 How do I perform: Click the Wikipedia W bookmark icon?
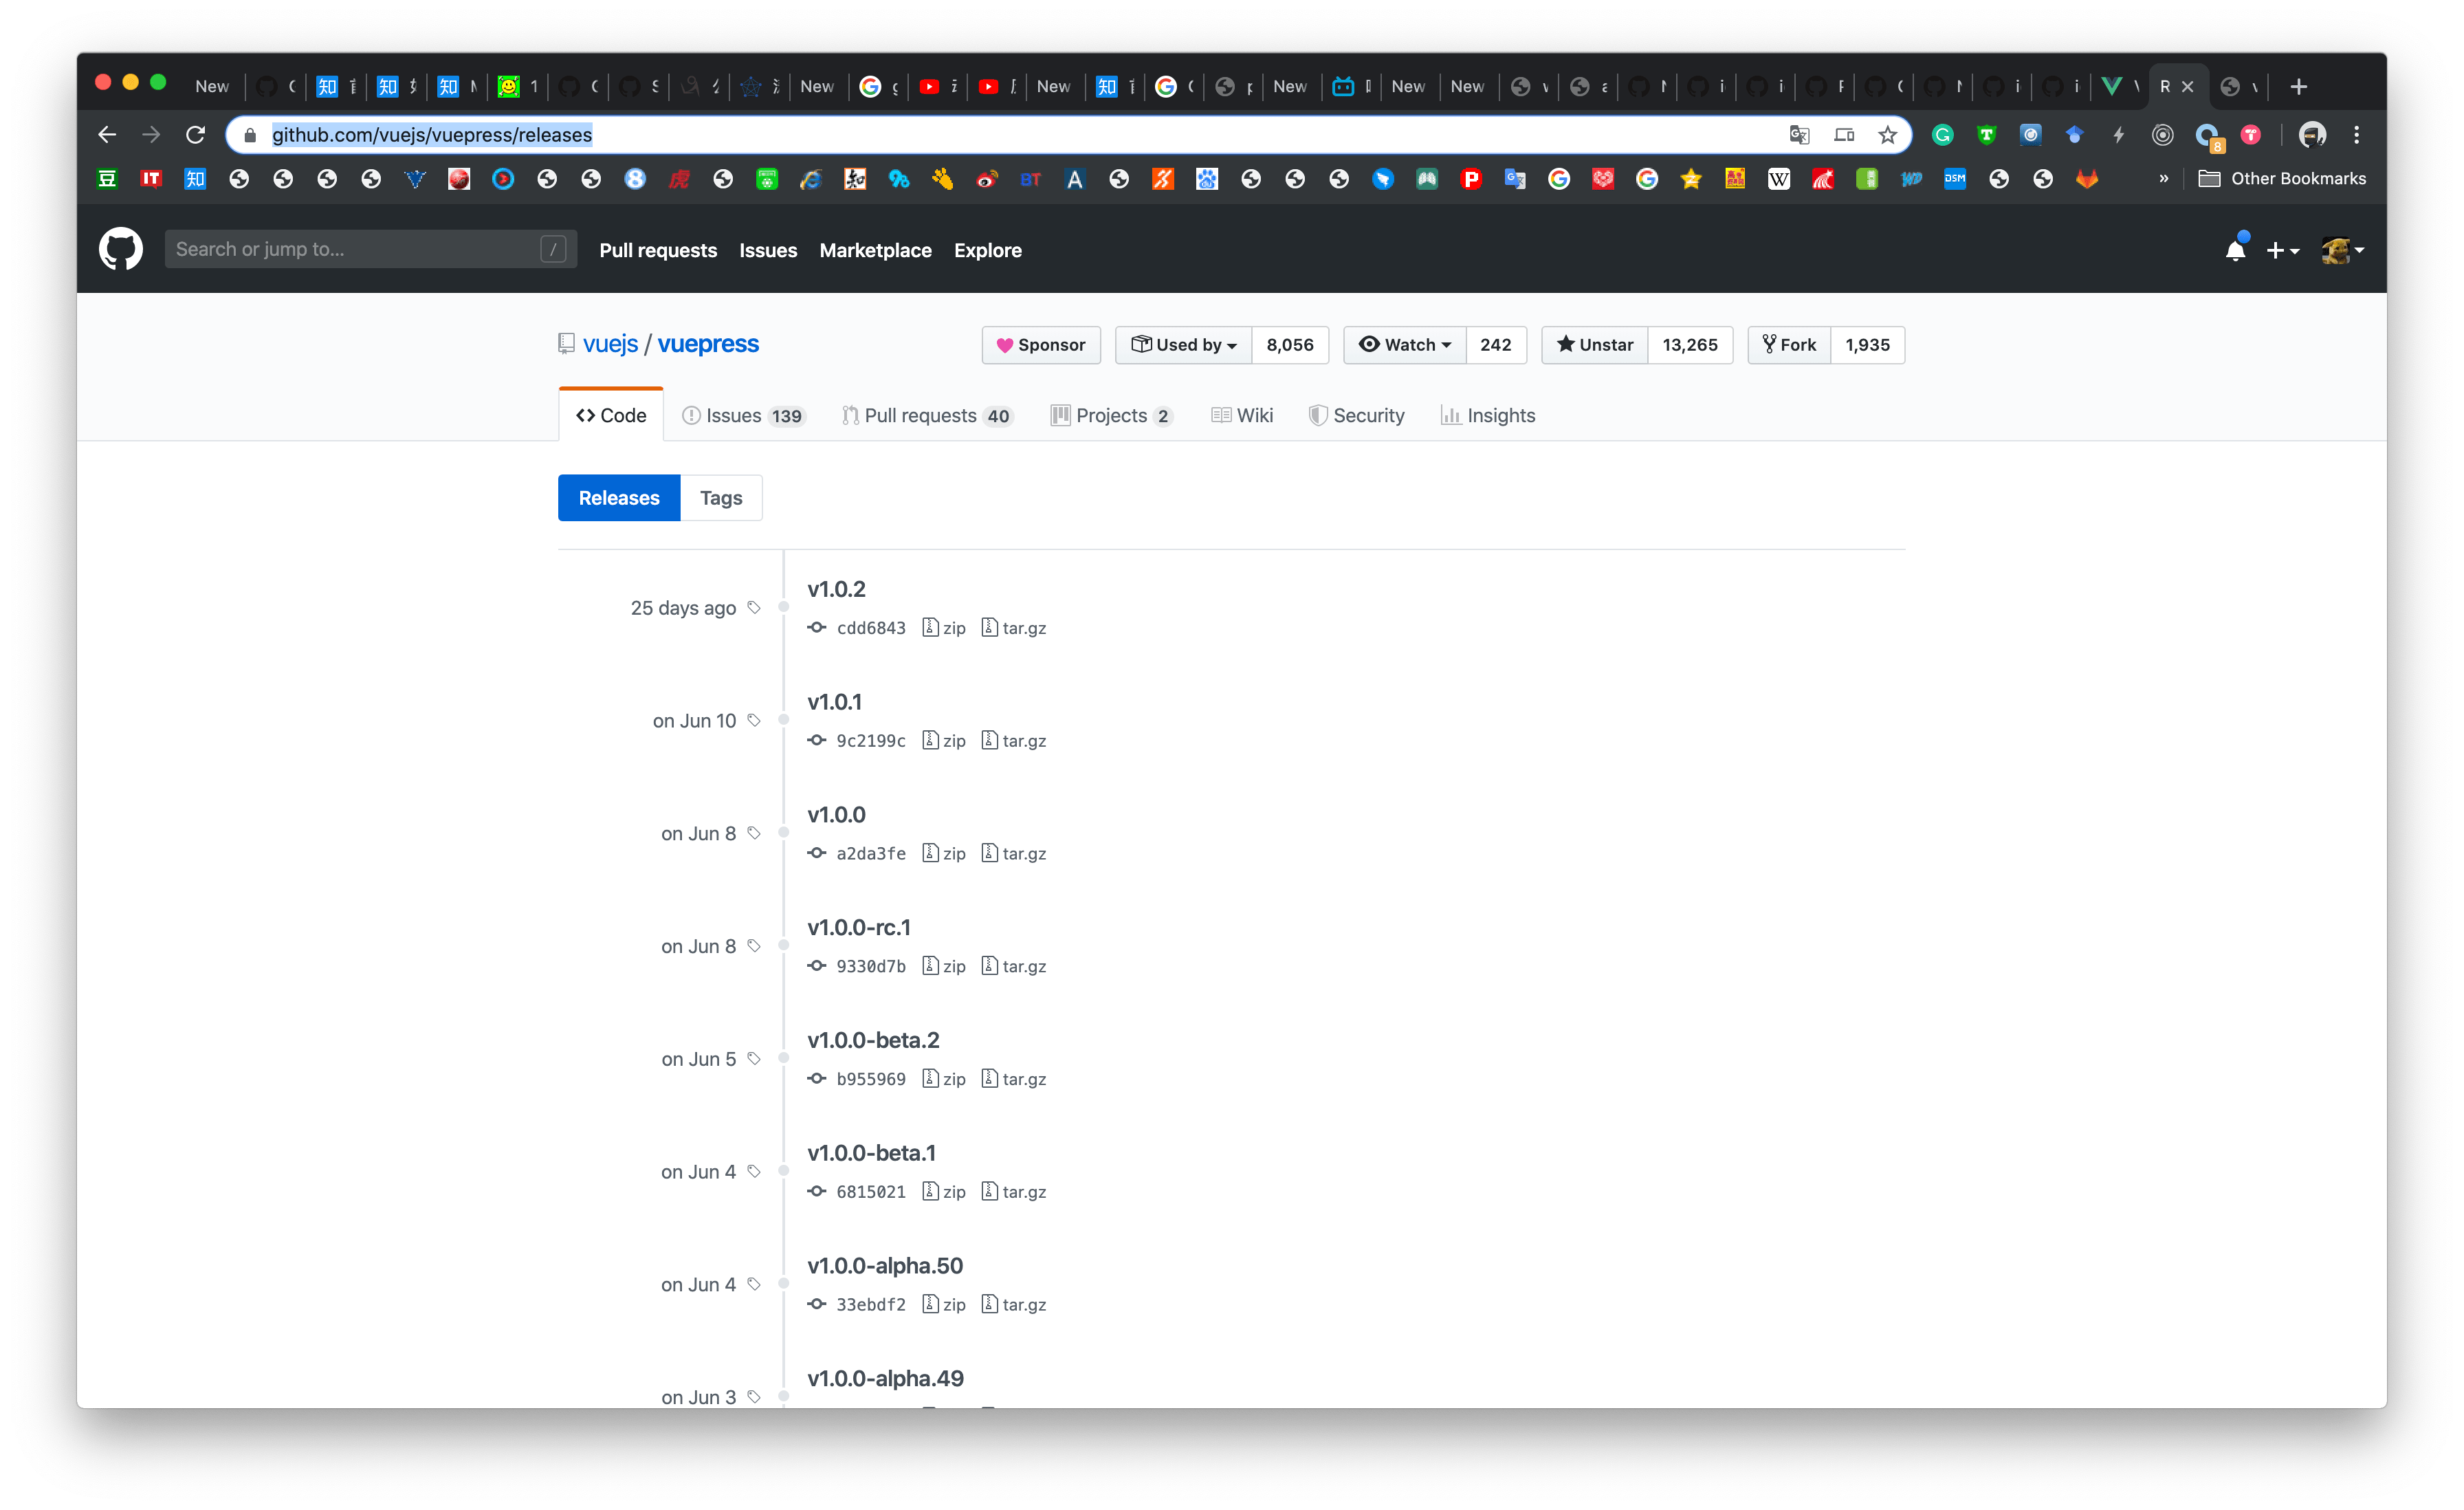tap(1779, 179)
